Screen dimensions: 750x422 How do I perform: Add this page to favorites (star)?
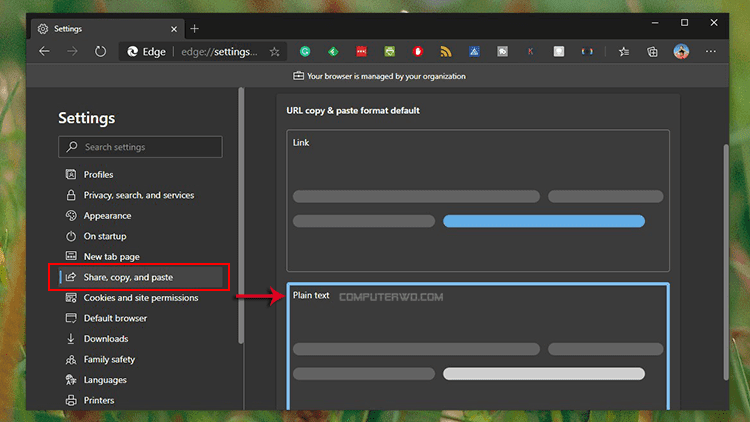[274, 52]
